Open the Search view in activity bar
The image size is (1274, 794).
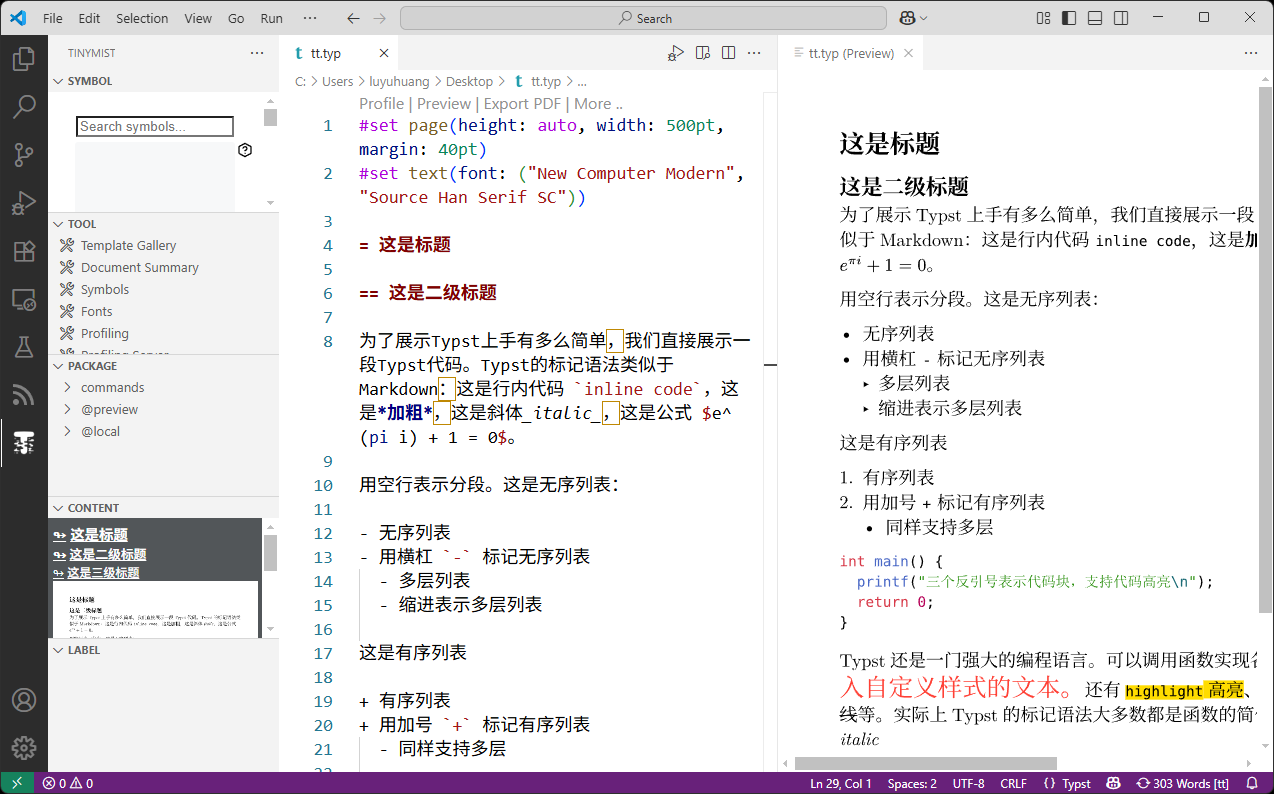point(24,107)
